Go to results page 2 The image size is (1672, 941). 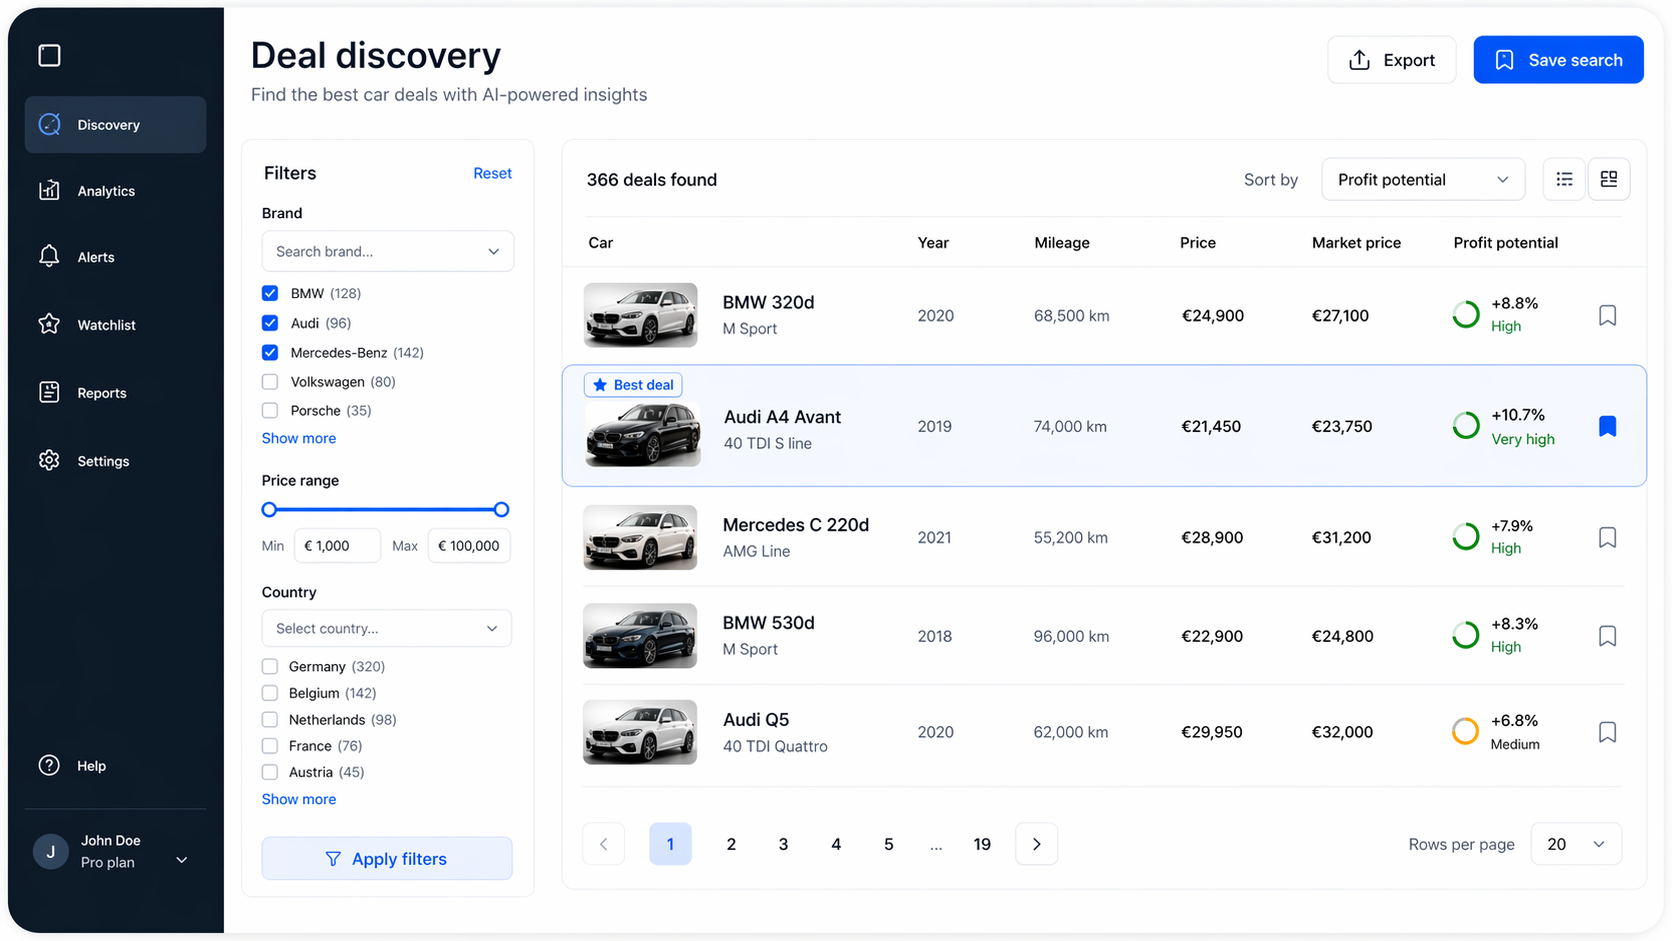click(x=731, y=844)
